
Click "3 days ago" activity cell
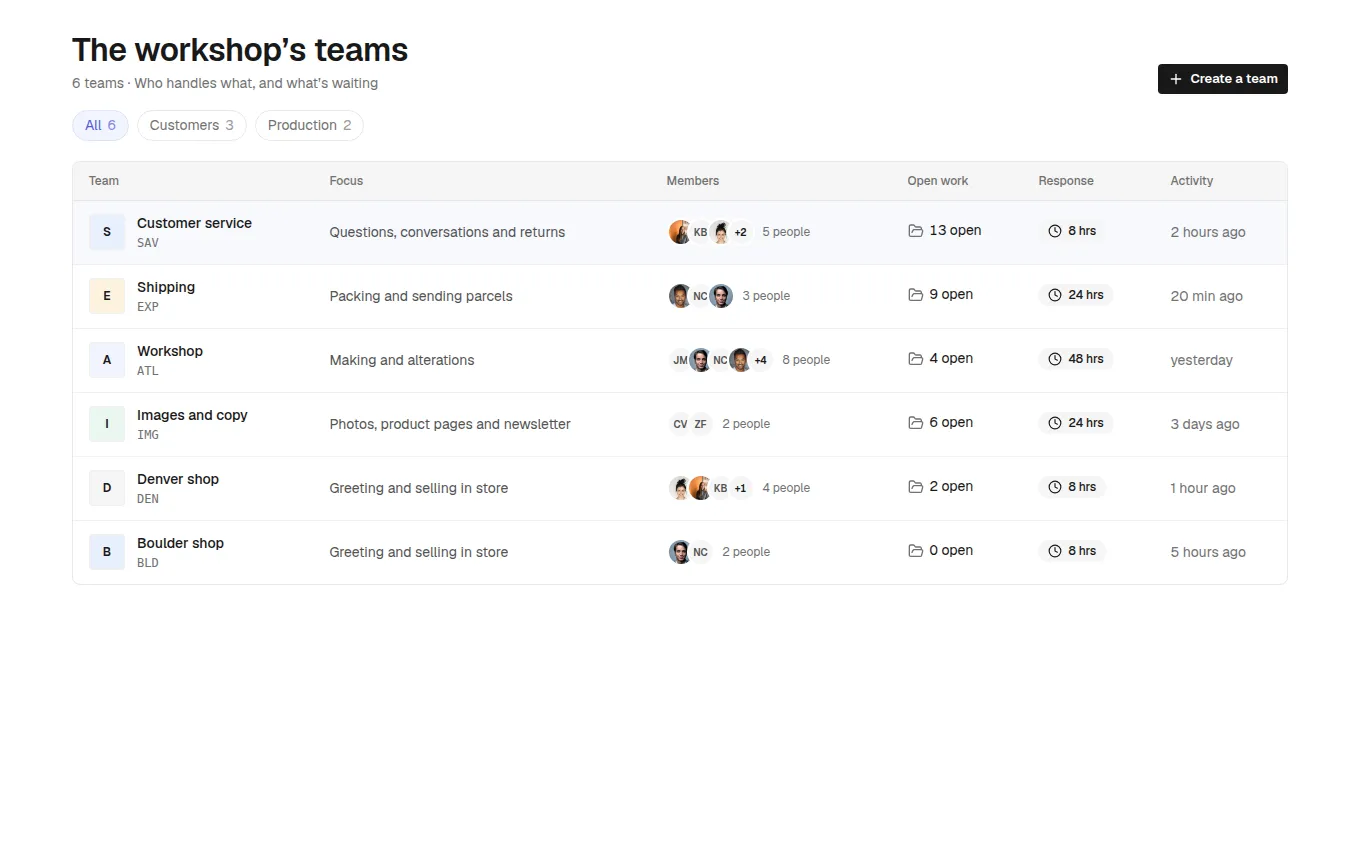[1205, 424]
